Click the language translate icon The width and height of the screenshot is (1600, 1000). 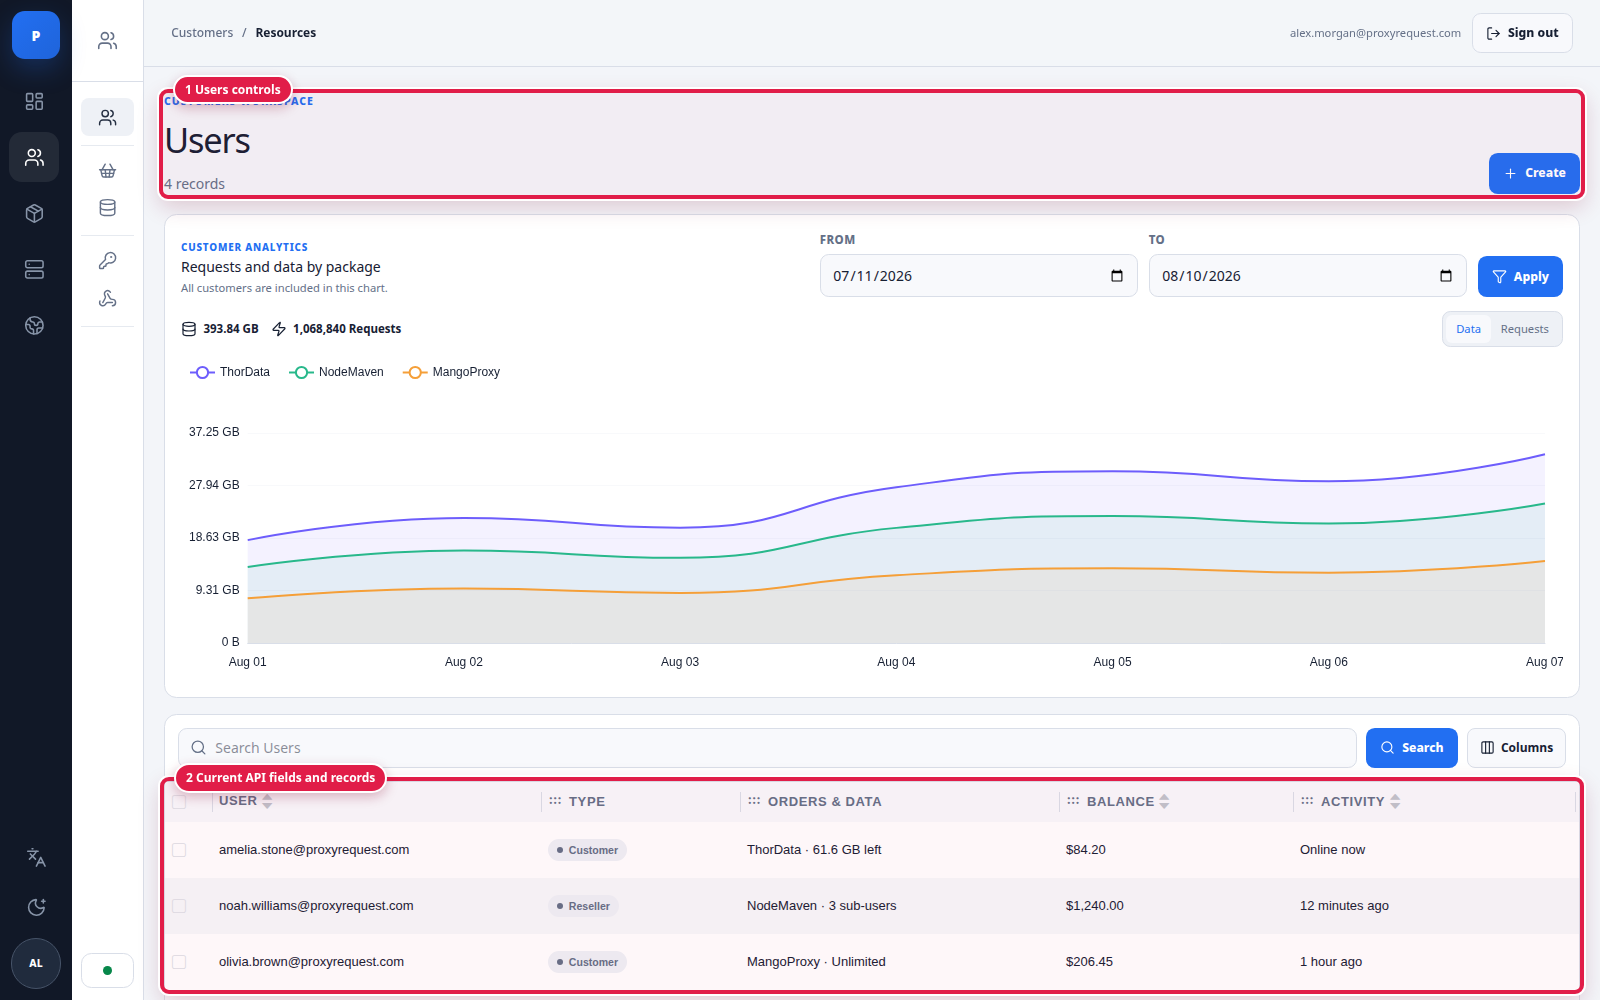[36, 857]
